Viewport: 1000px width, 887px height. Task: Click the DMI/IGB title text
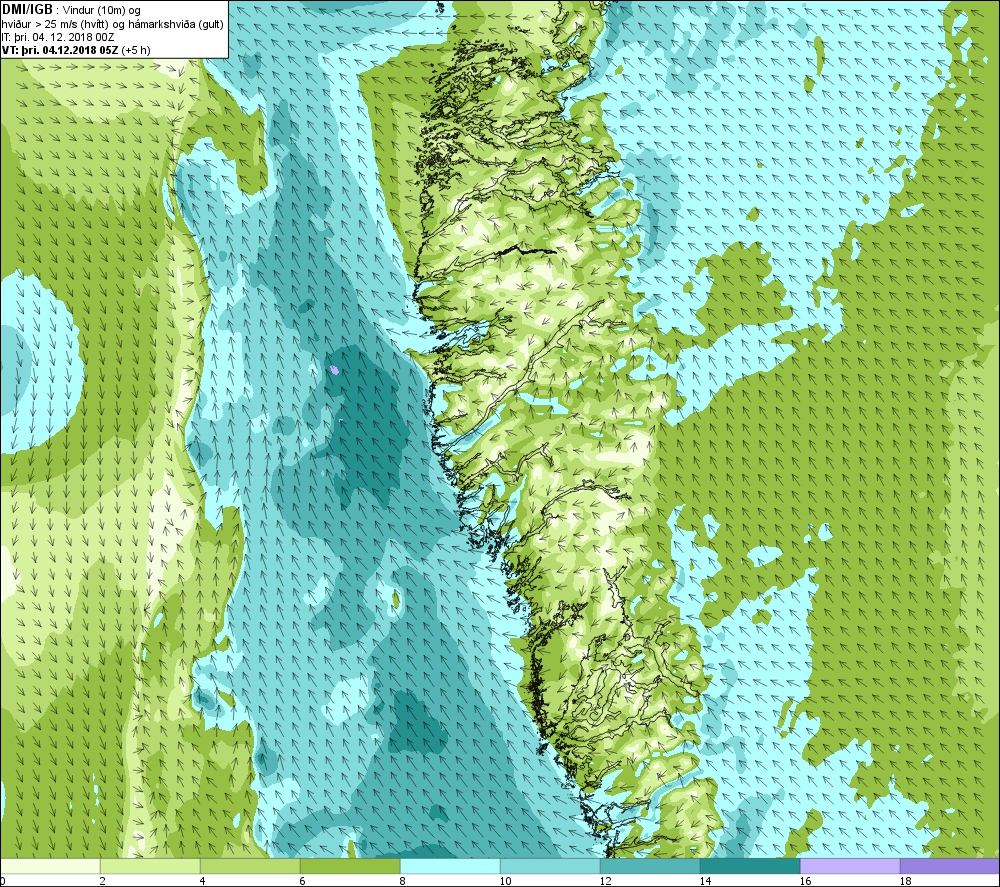pyautogui.click(x=27, y=10)
